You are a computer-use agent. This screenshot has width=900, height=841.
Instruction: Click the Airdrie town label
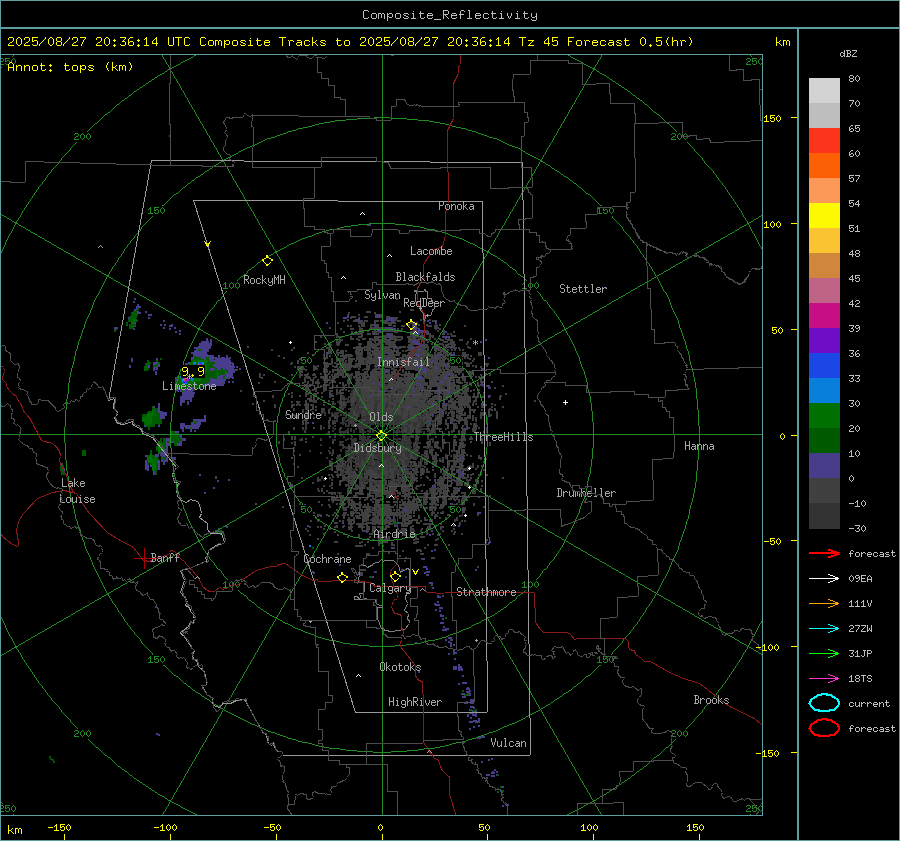tap(394, 534)
